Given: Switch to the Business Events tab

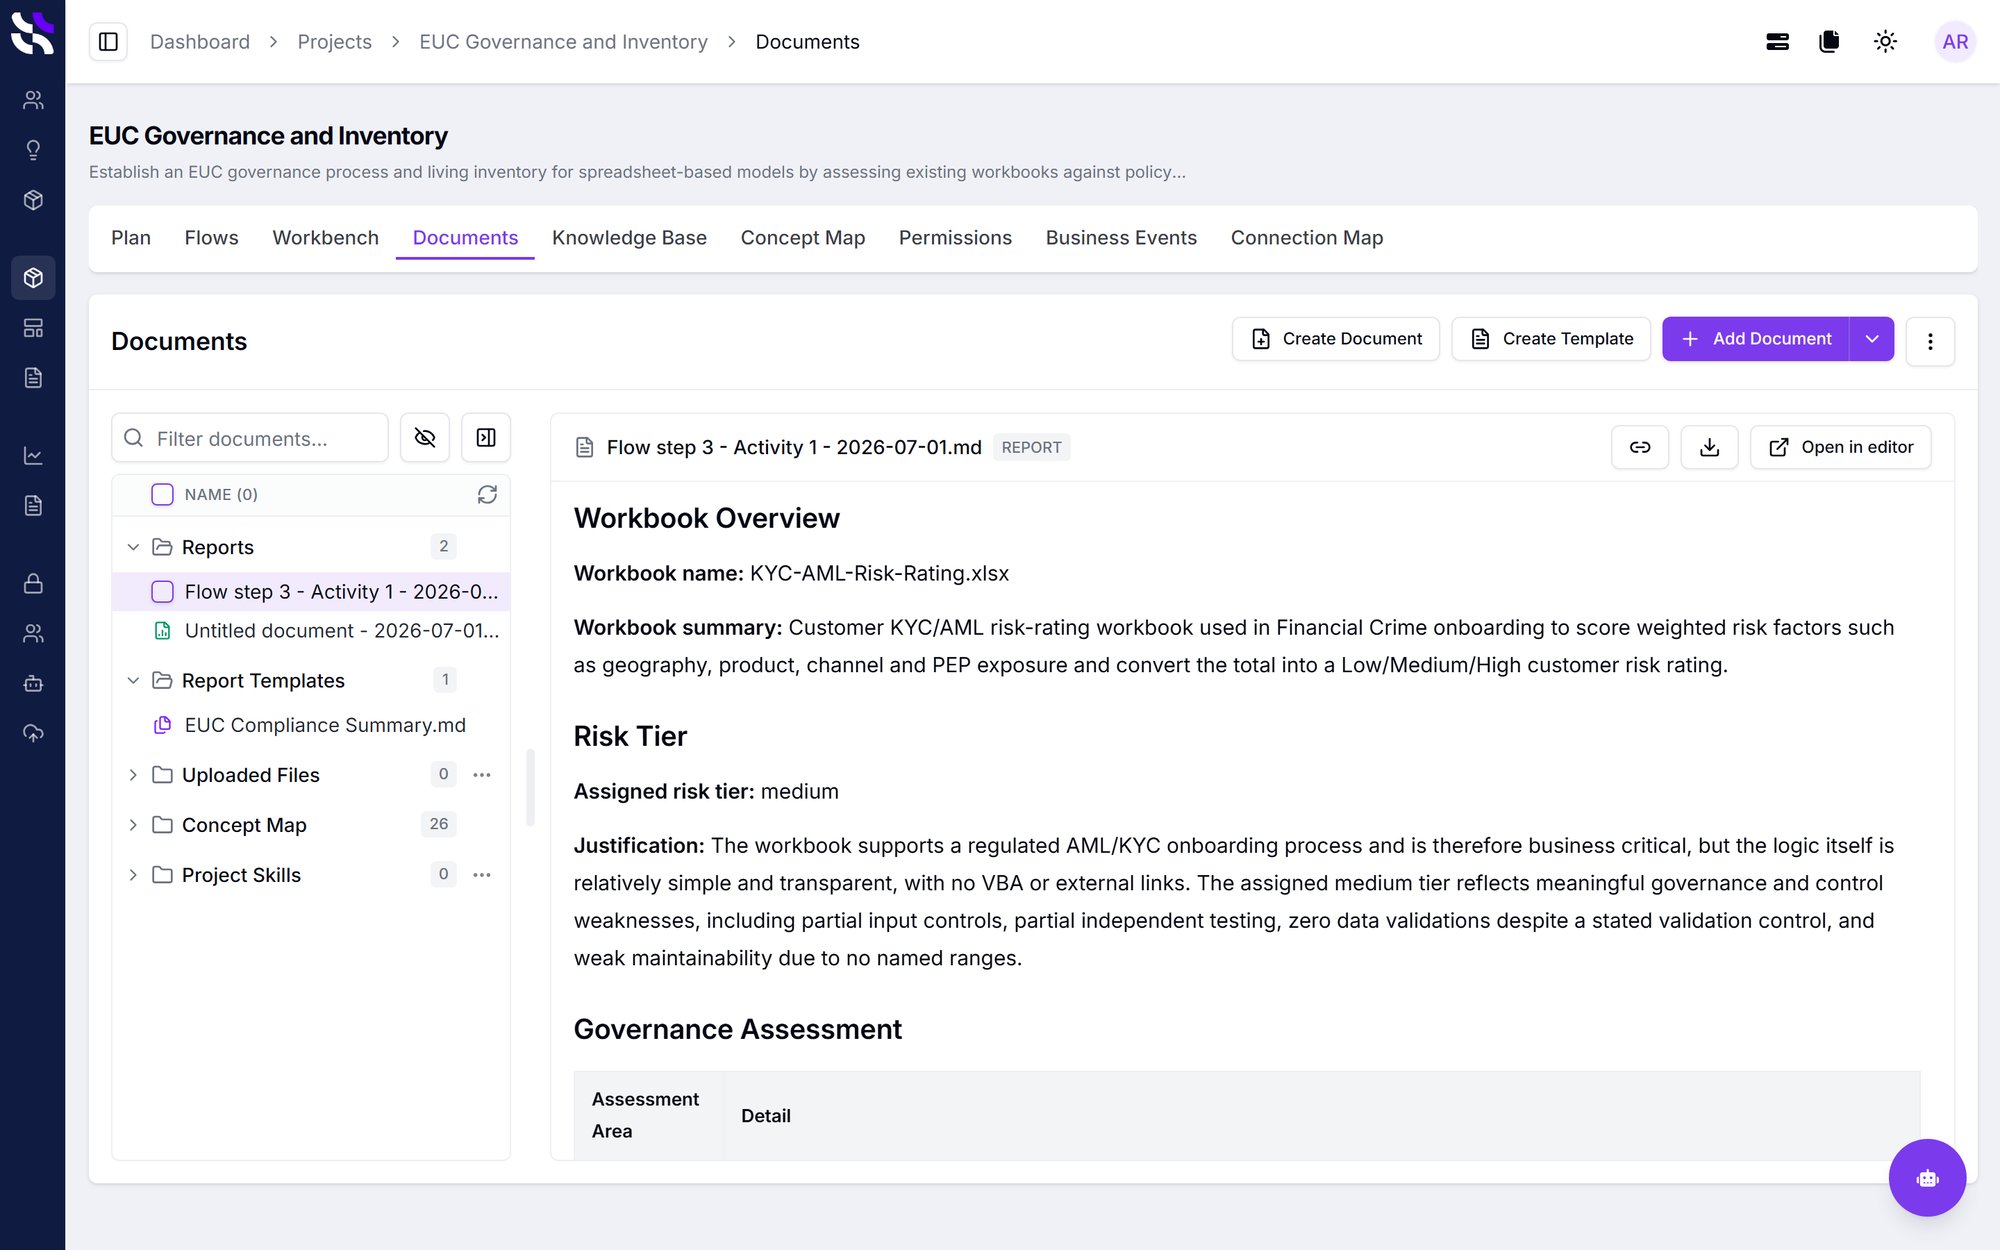Looking at the screenshot, I should (1121, 238).
